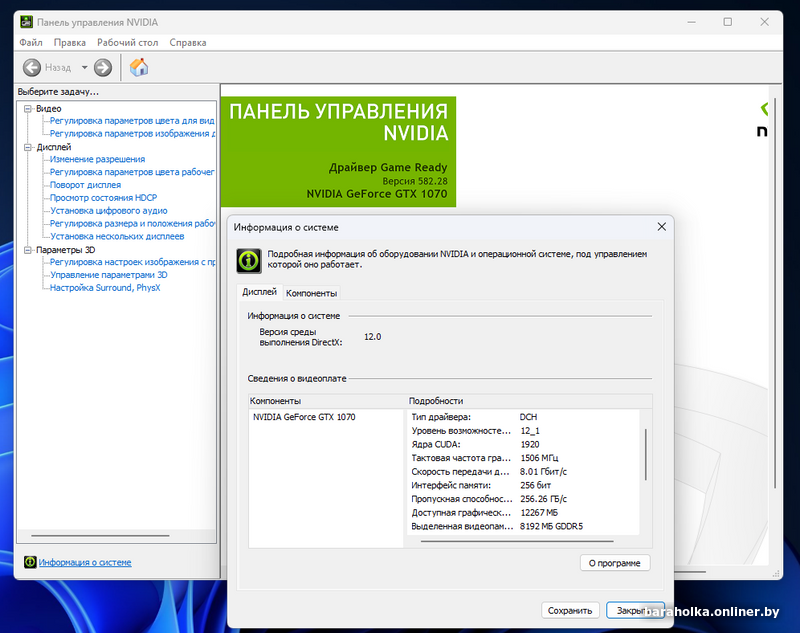This screenshot has width=800, height=633.
Task: Click the 1506 МГц clock value
Action: point(539,458)
